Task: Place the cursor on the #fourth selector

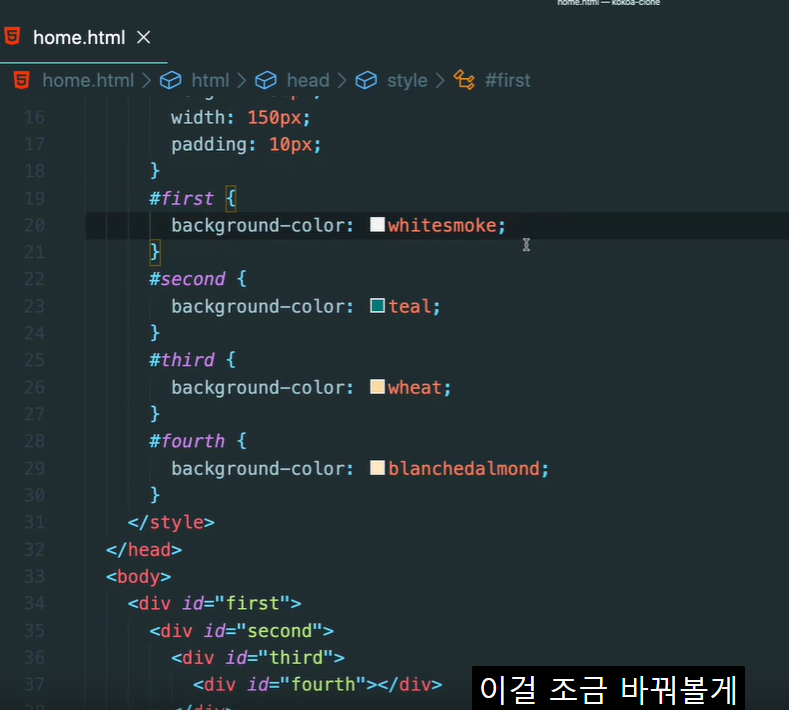Action: point(187,441)
